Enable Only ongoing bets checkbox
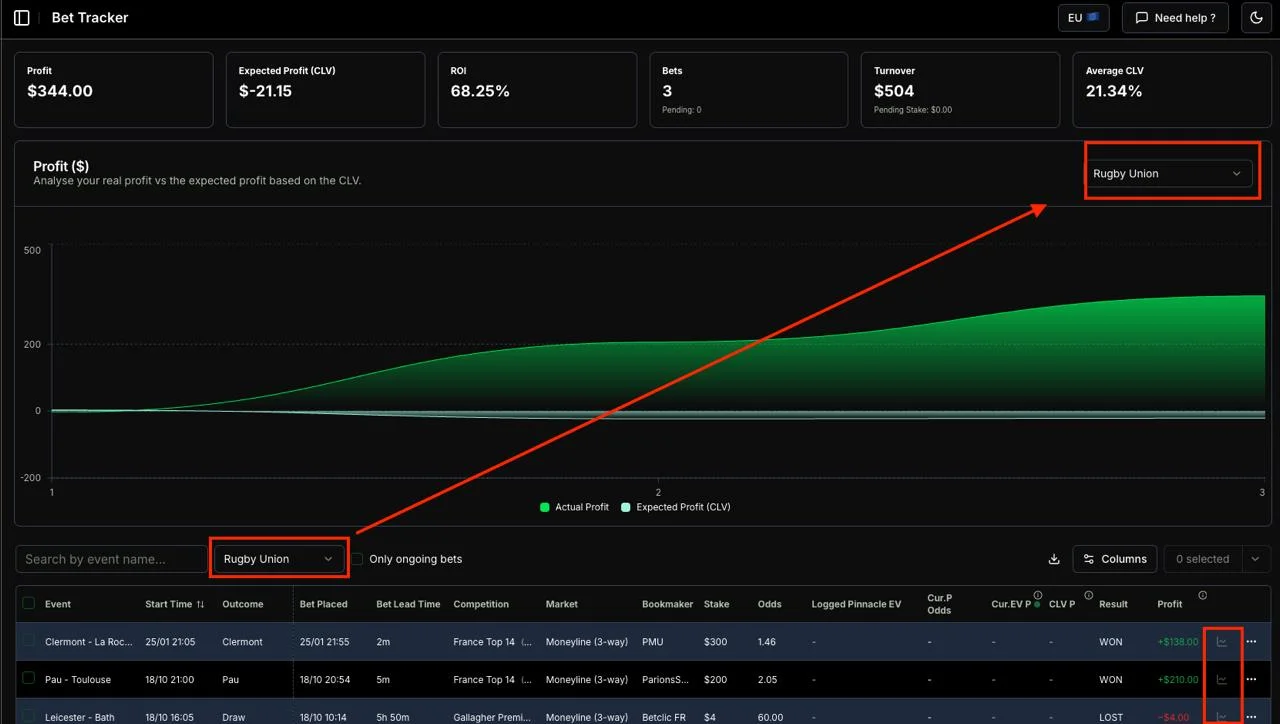Screen dimensions: 1280x724 (357, 559)
